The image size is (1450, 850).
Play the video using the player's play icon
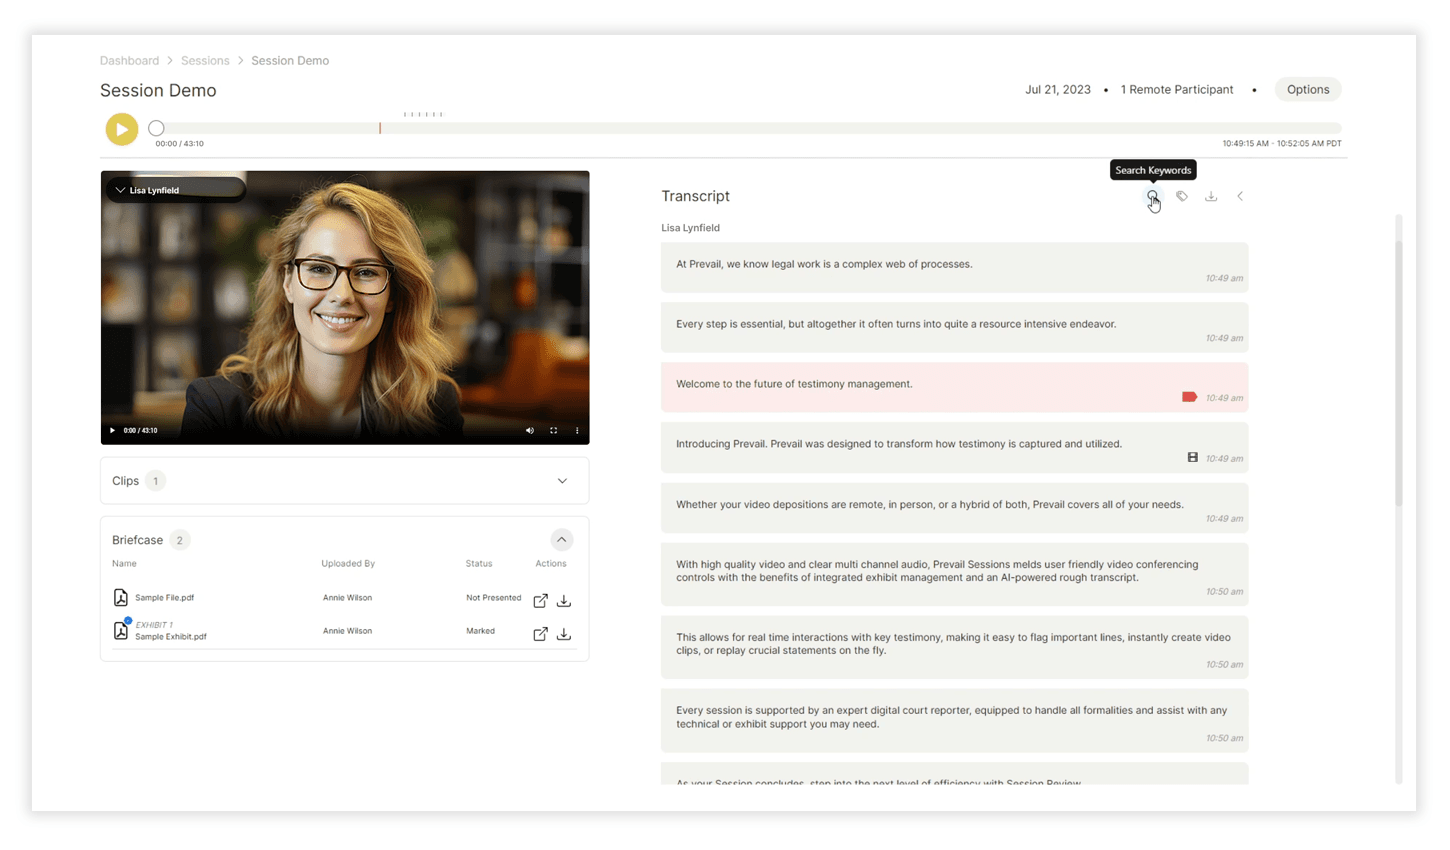coord(112,430)
